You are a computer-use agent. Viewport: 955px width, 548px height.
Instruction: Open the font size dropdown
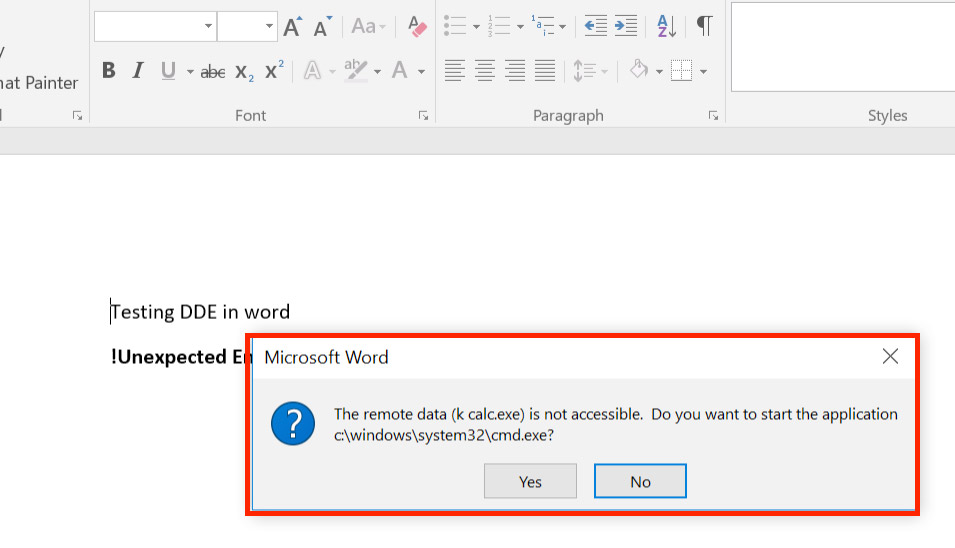(269, 26)
